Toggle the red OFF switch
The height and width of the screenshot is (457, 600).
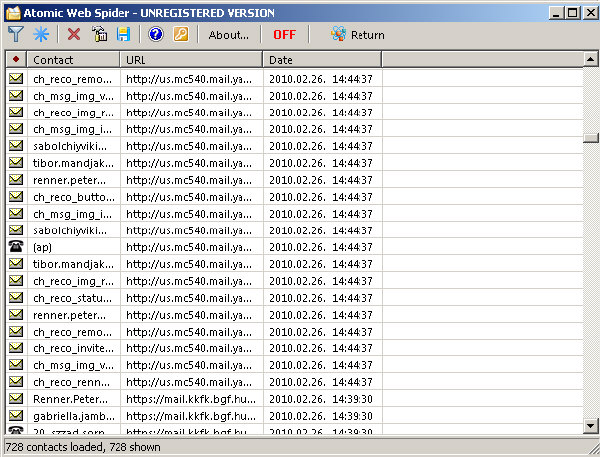pyautogui.click(x=284, y=35)
